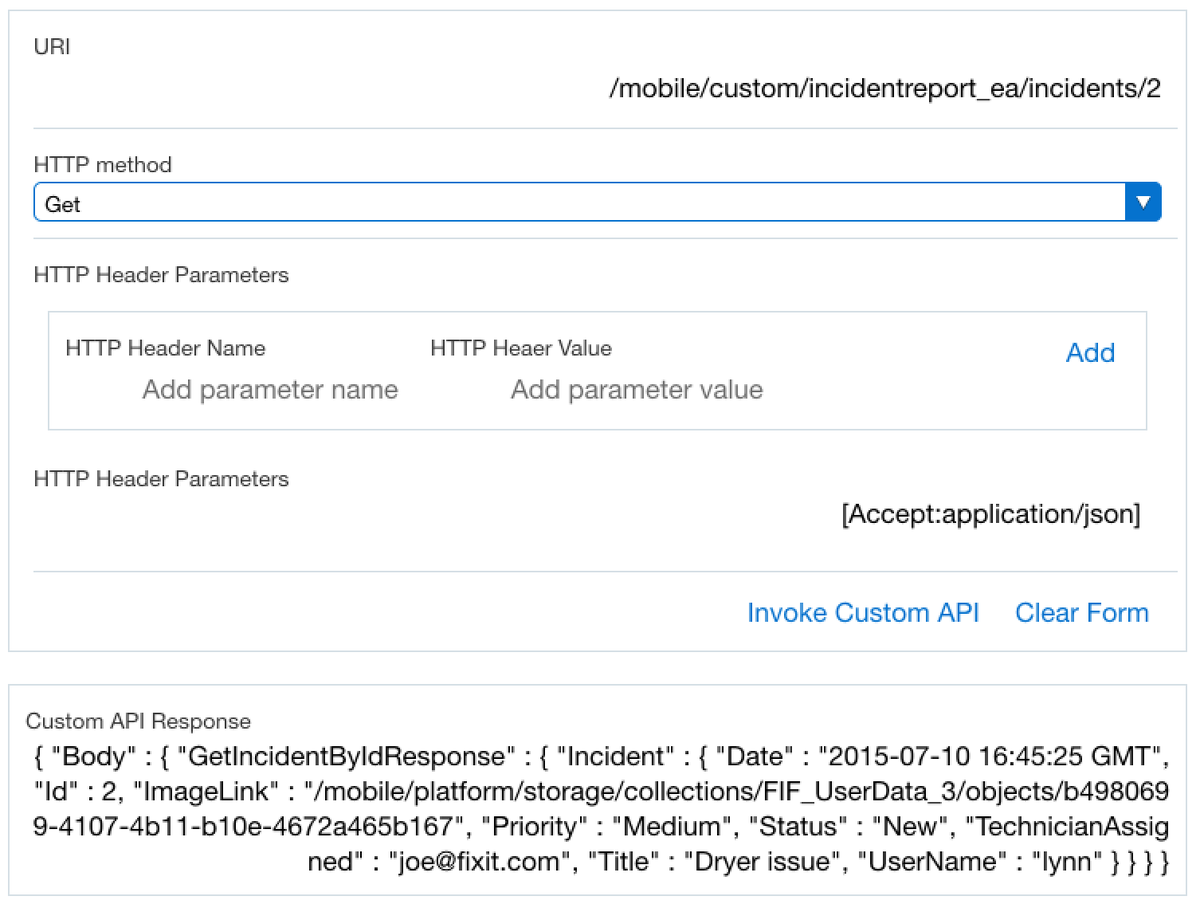Image resolution: width=1200 pixels, height=904 pixels.
Task: Click the blue dropdown arrow for HTTP method
Action: (x=1142, y=202)
